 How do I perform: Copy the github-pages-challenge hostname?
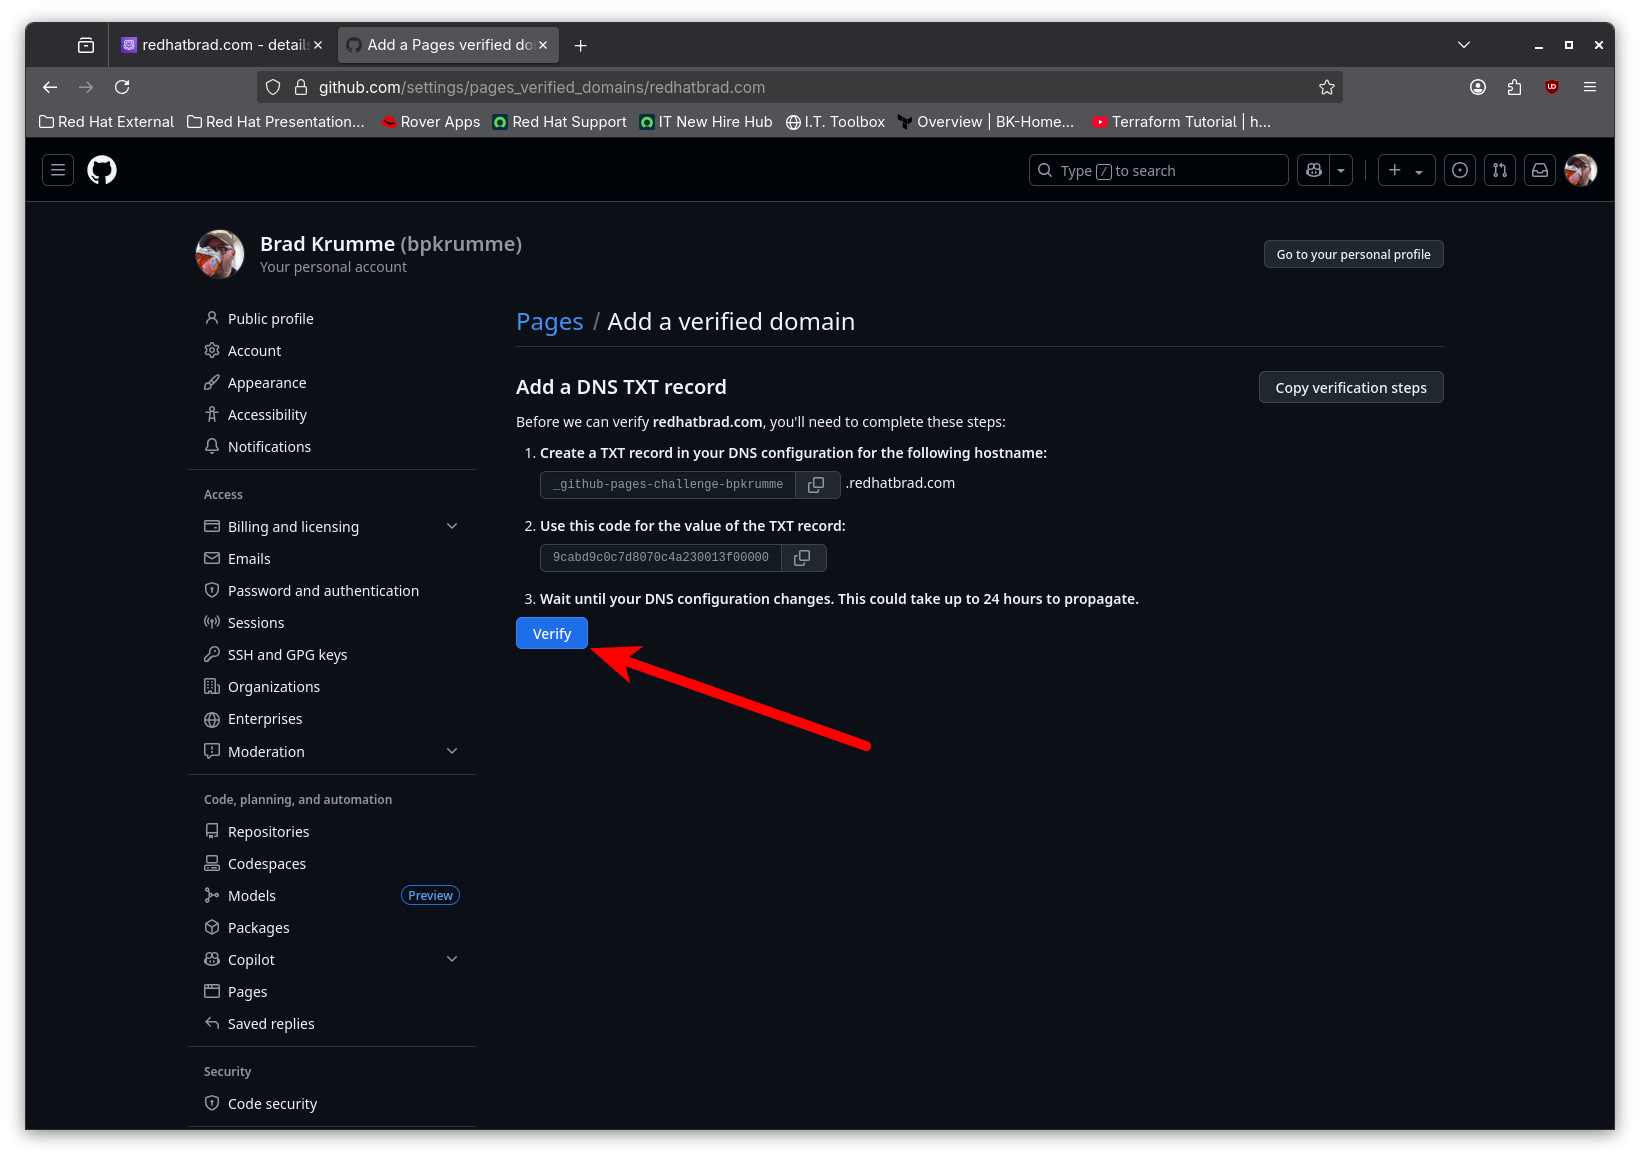816,484
